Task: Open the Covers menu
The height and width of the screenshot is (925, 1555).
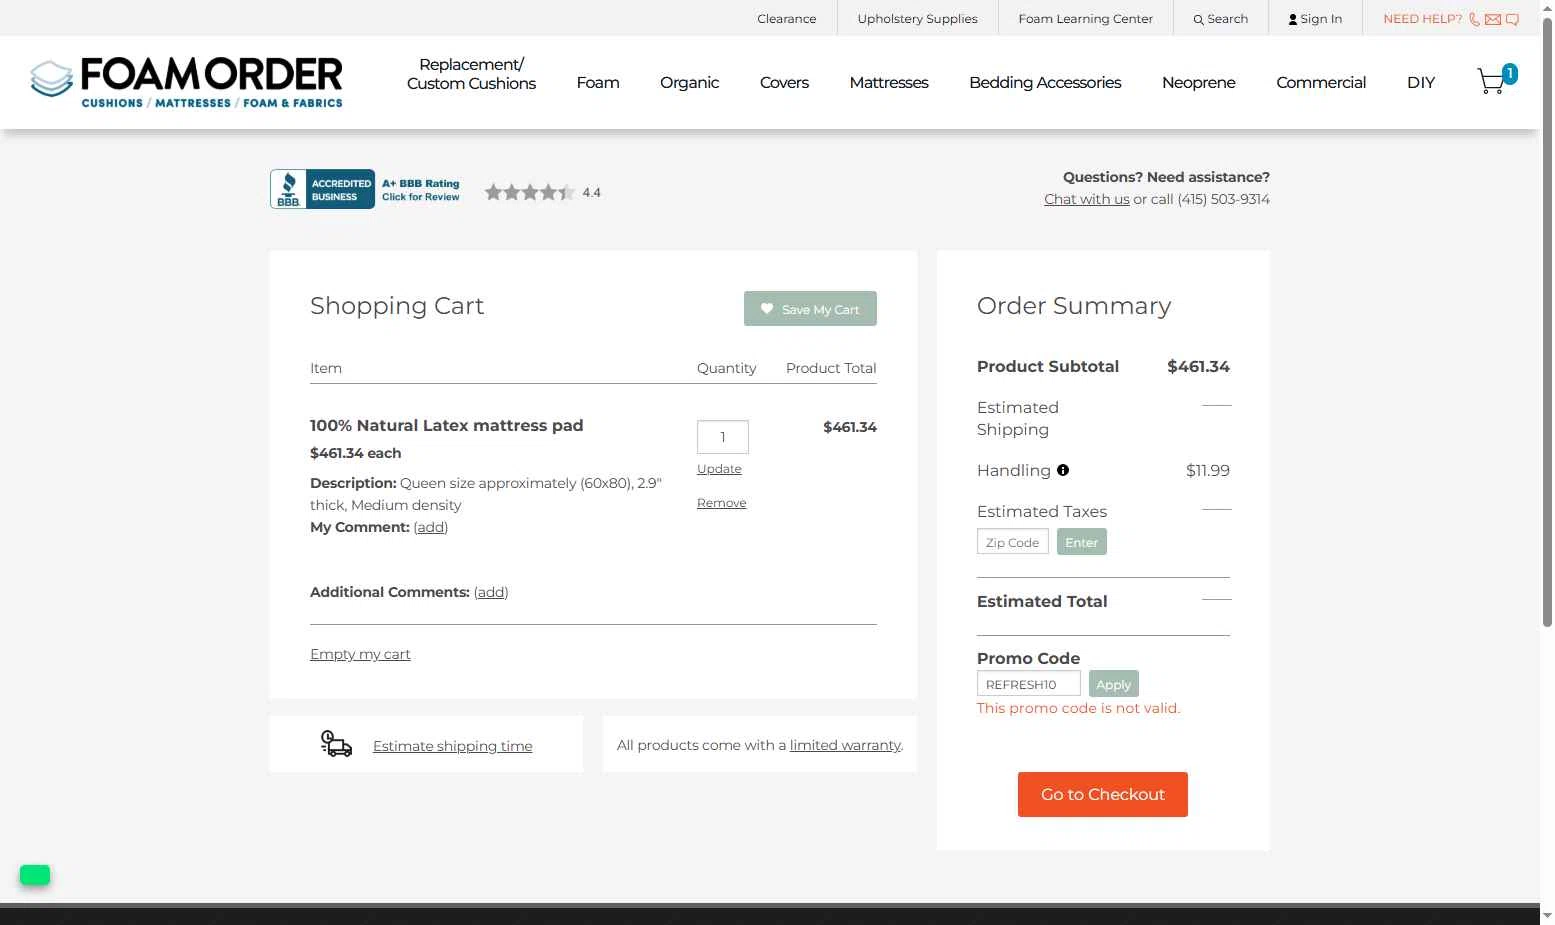Action: (x=784, y=82)
